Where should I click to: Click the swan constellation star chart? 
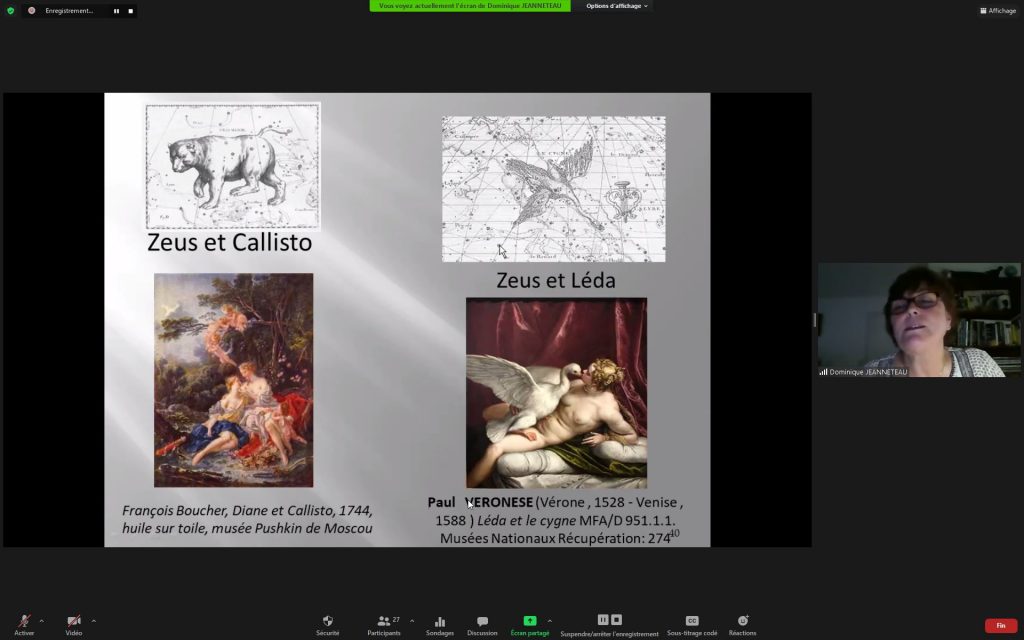click(554, 189)
